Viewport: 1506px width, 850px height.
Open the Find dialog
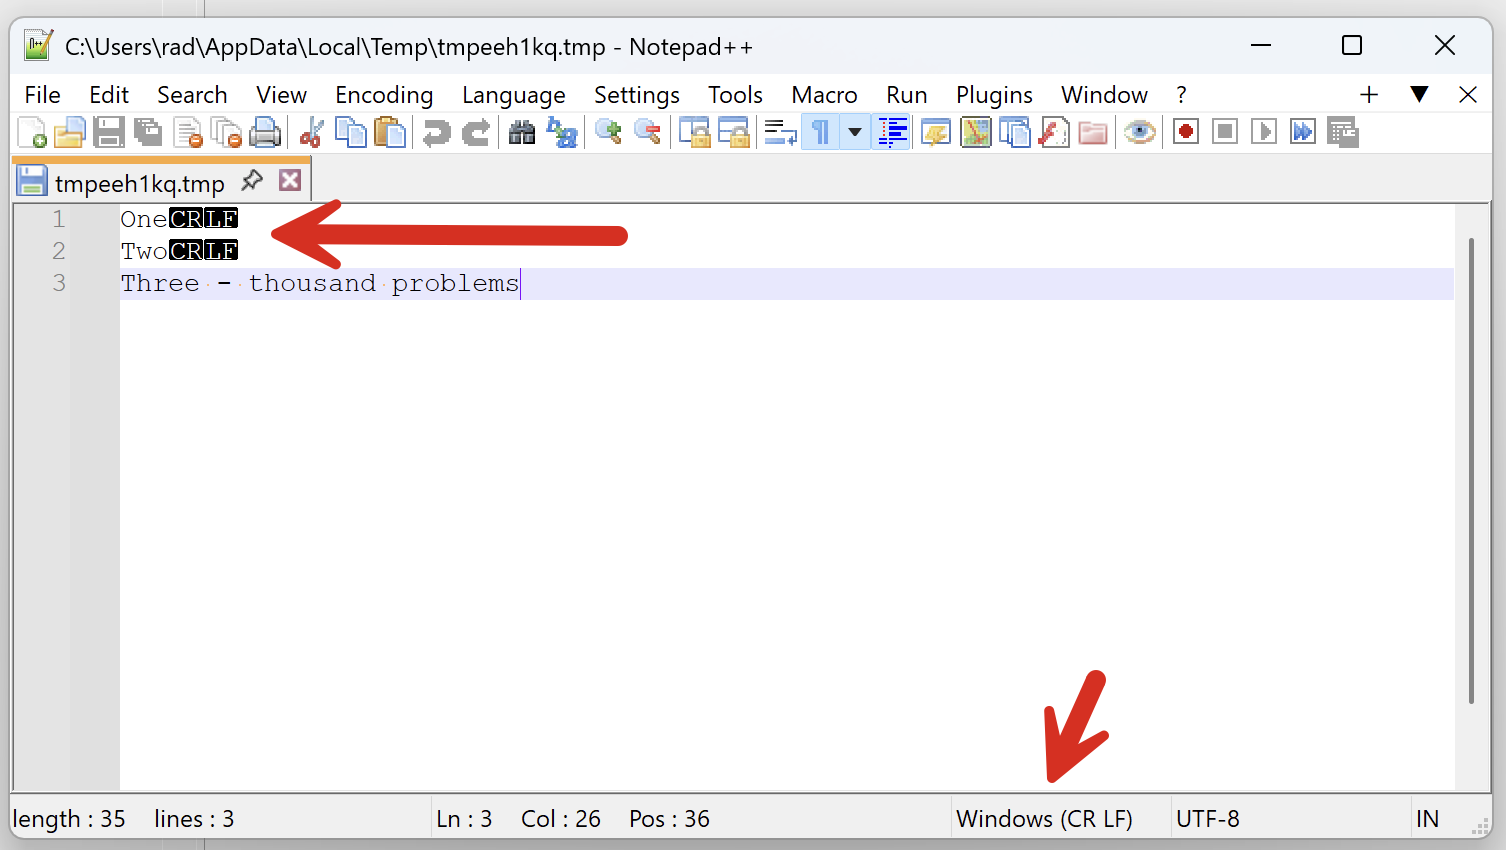pos(521,131)
